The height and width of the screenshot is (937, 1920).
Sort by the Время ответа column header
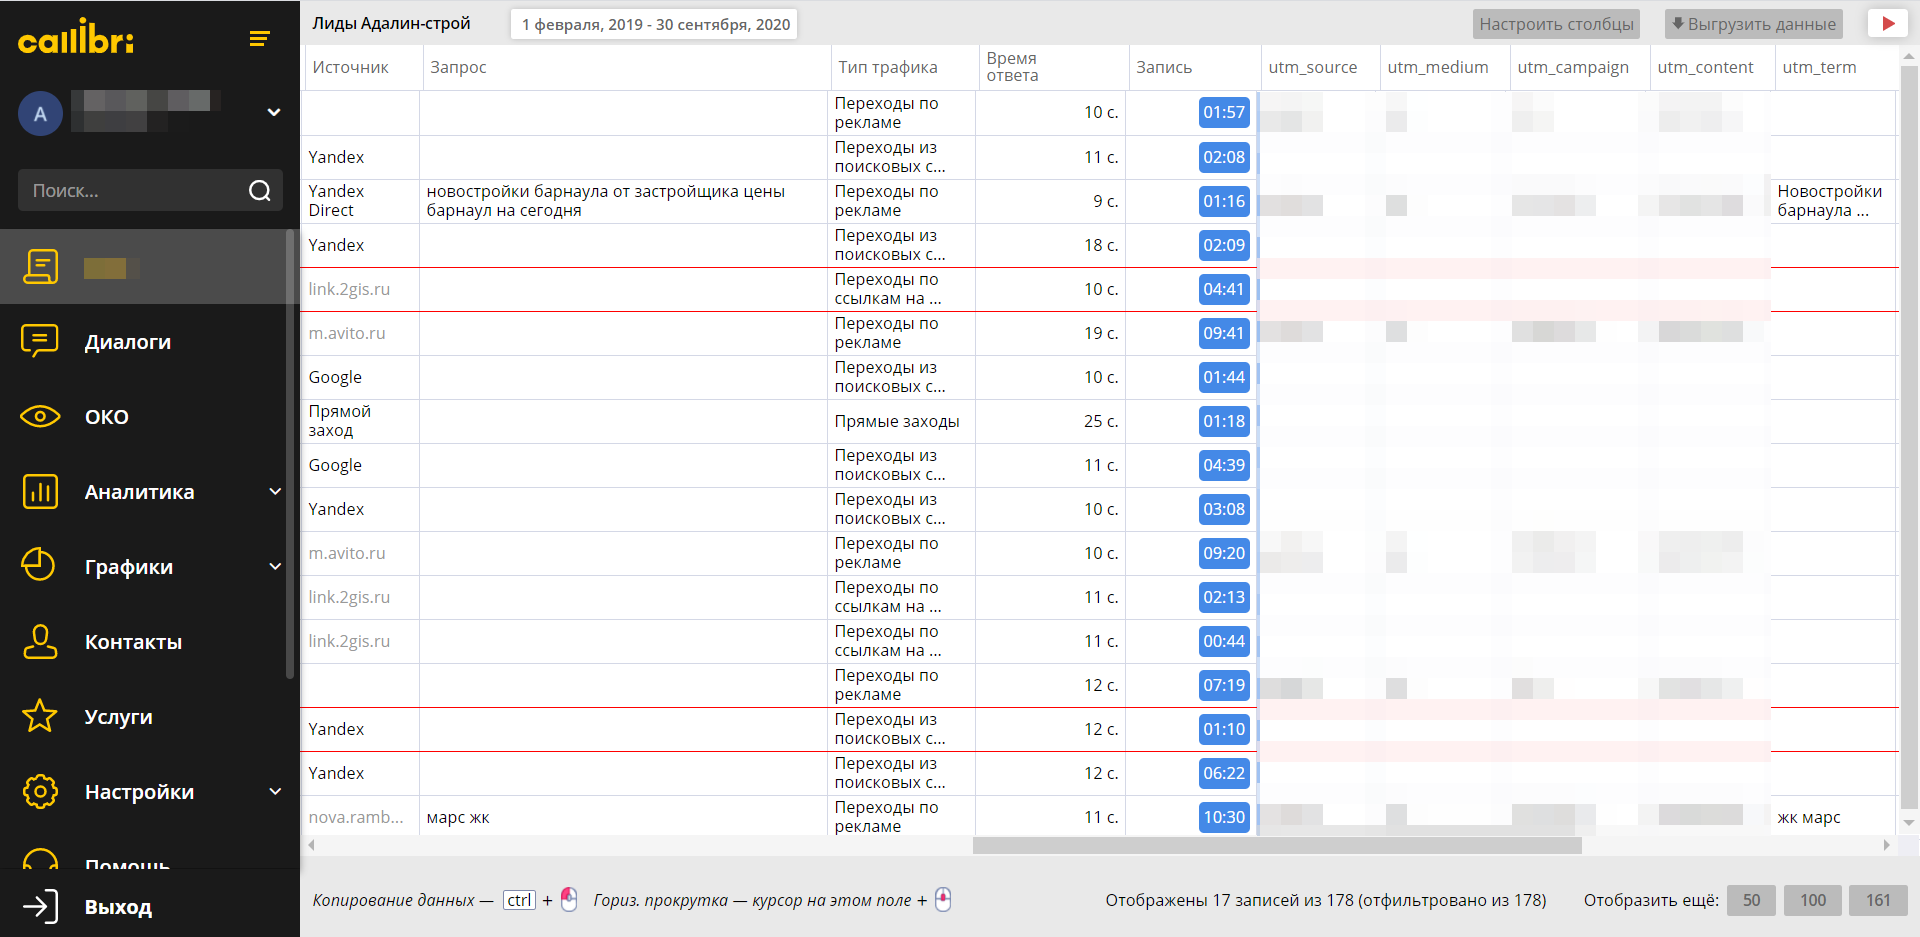coord(1053,67)
